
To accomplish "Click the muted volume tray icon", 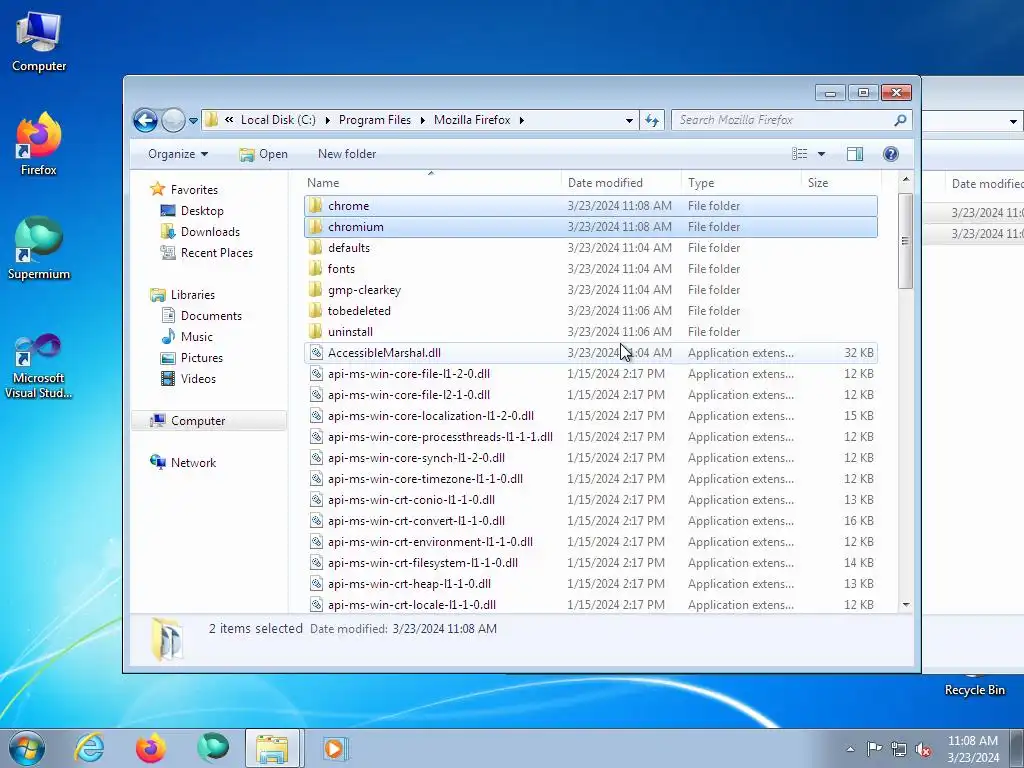I will [923, 749].
